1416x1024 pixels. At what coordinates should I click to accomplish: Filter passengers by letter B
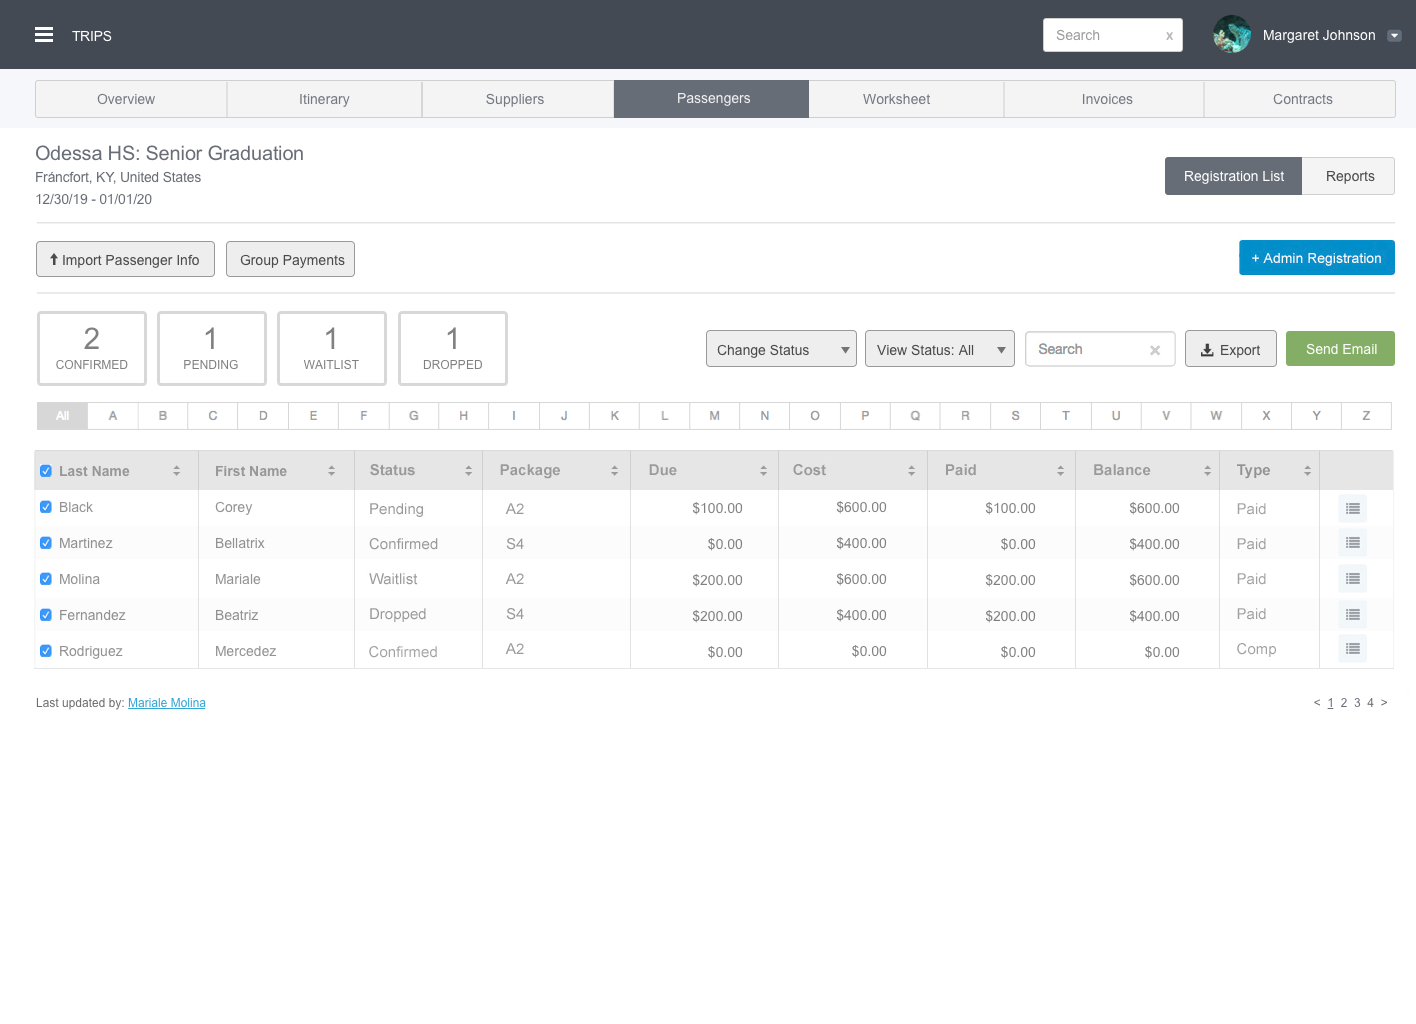(x=163, y=416)
